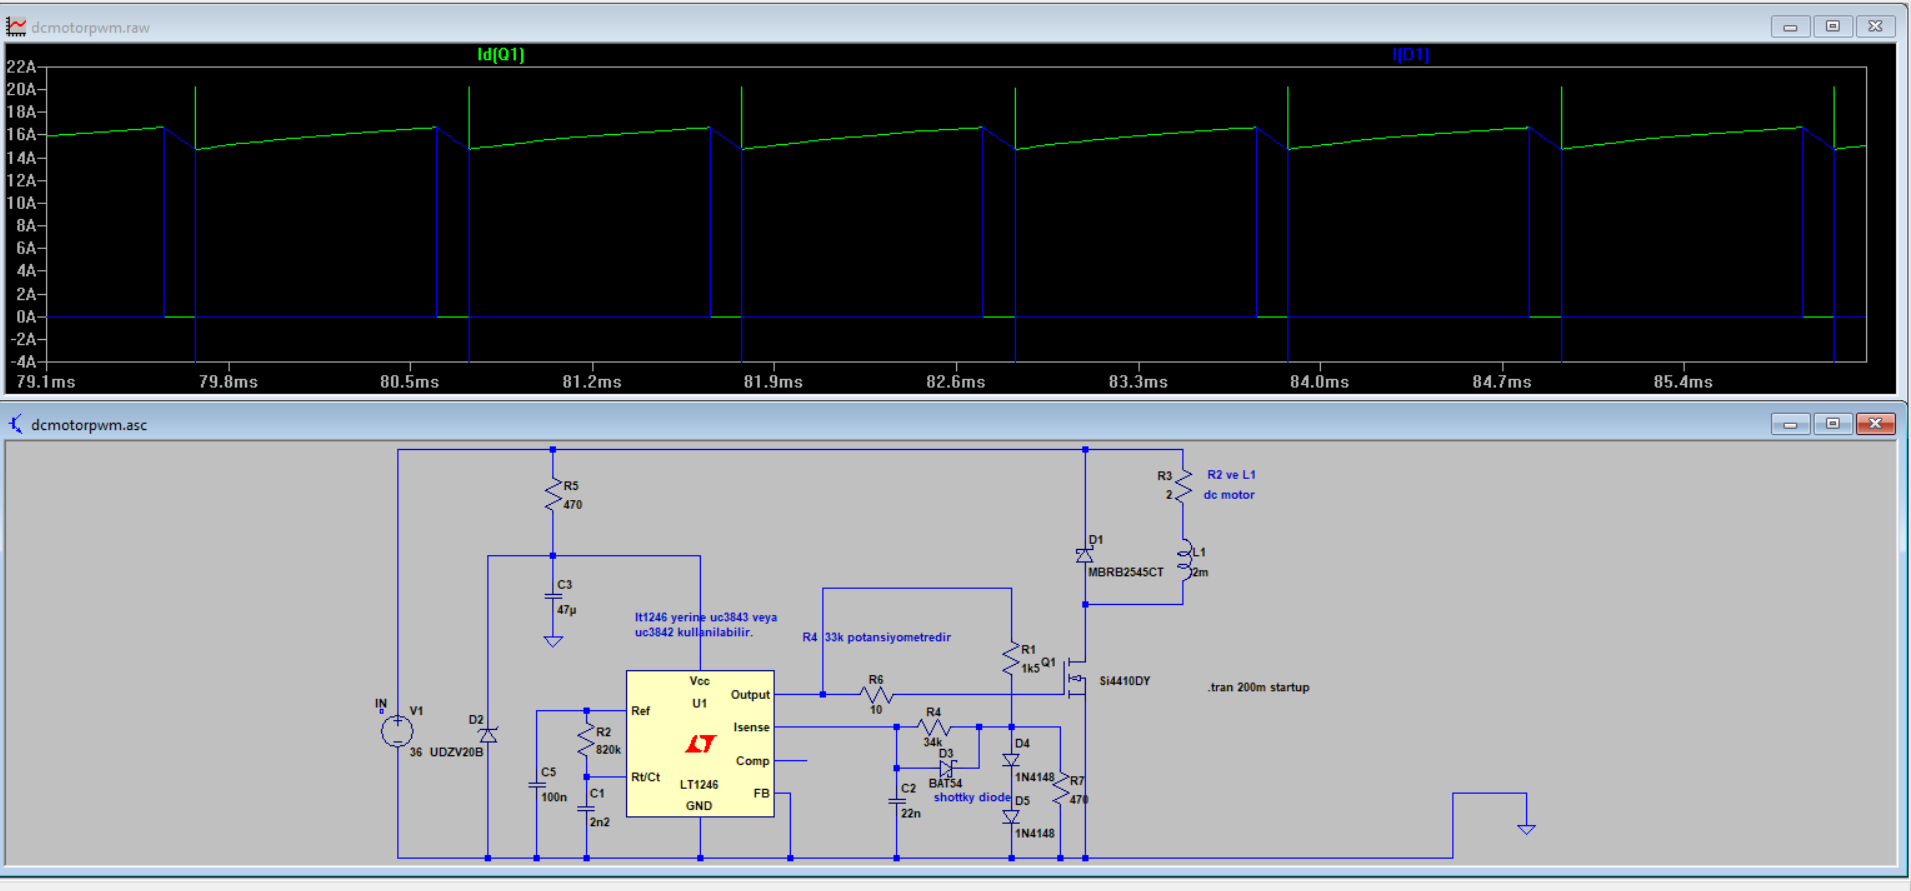Click the Id(Q1) trace label
The image size is (1911, 891).
tap(500, 54)
